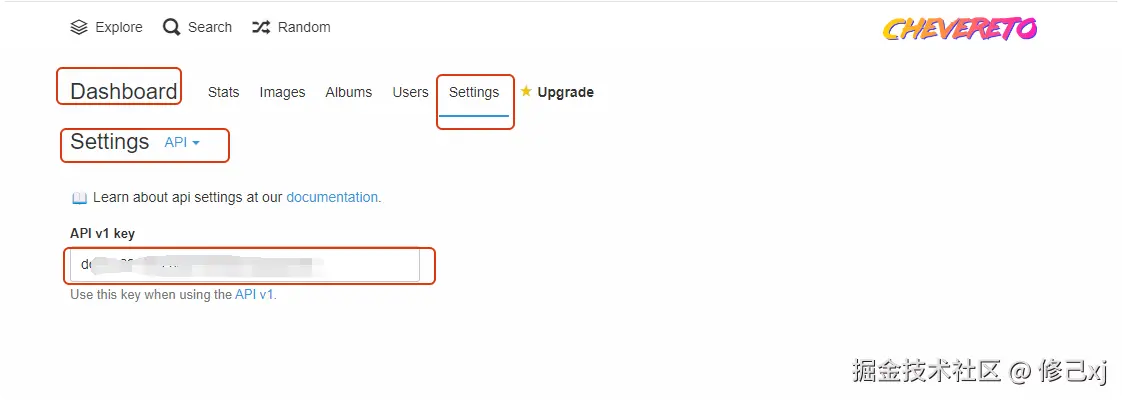Switch to the Images tab
Viewport: 1122px width, 400px height.
point(282,92)
